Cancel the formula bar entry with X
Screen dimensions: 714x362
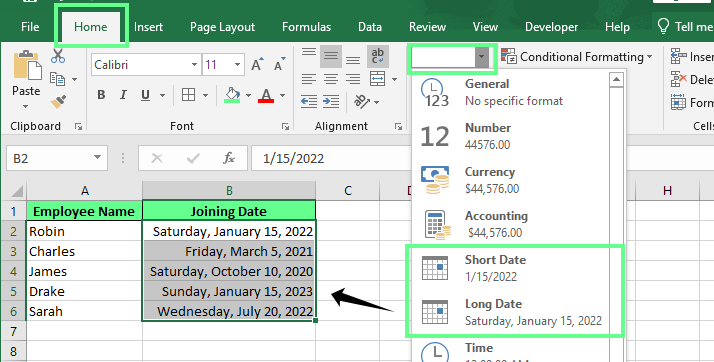(157, 158)
